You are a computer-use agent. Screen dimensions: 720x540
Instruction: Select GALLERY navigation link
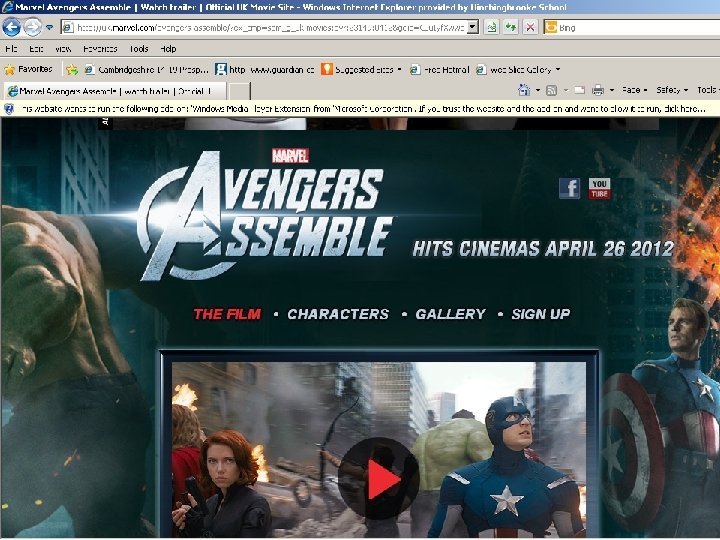click(450, 314)
